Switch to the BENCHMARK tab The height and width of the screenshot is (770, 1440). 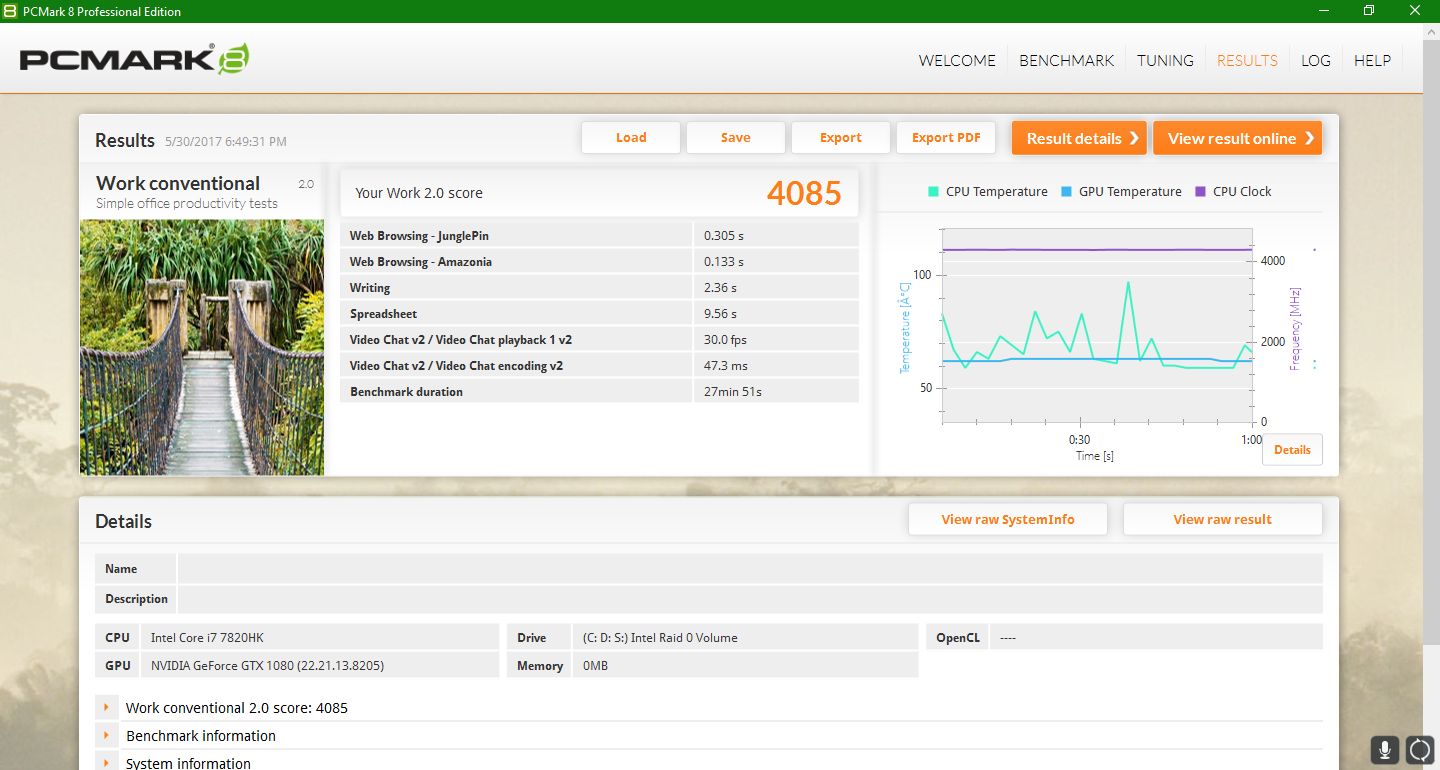coord(1066,61)
